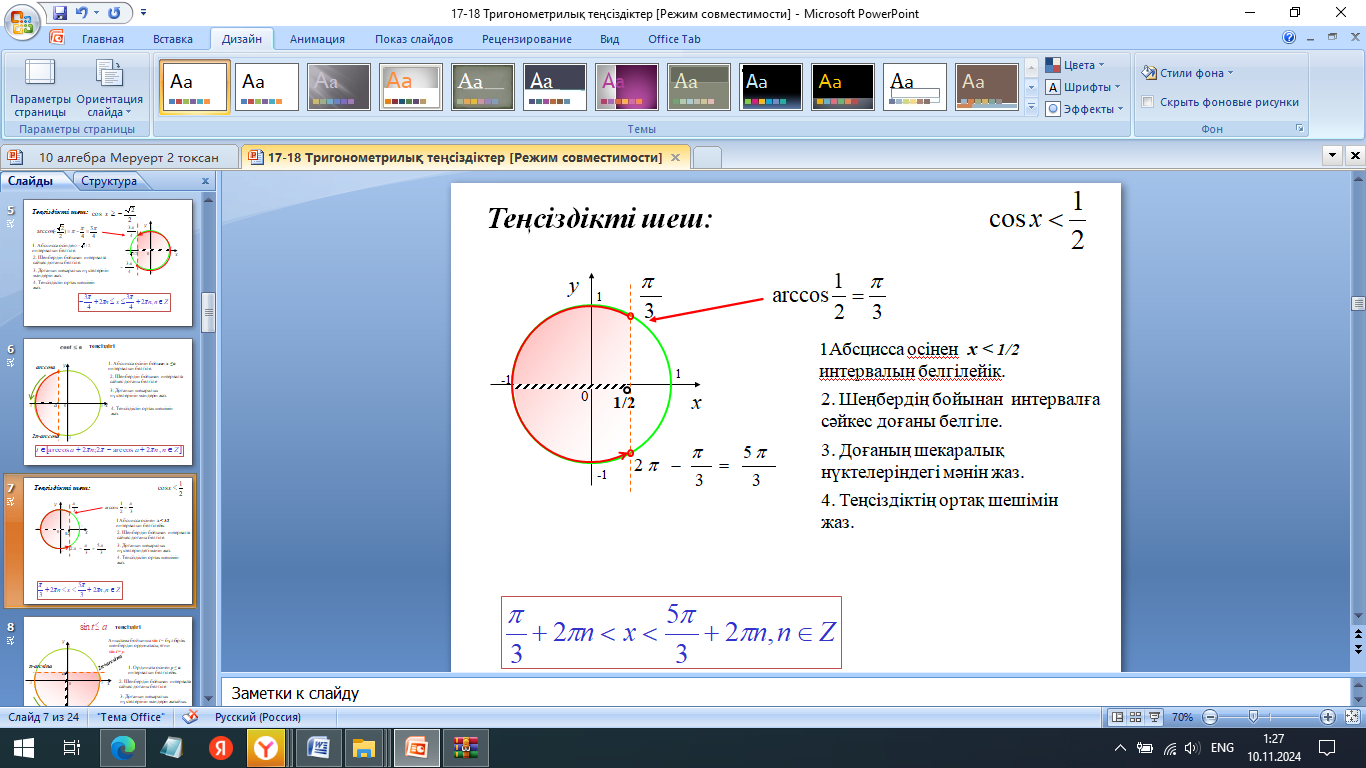This screenshot has height=768, width=1366.
Task: Open File Explorer from taskbar
Action: click(364, 747)
